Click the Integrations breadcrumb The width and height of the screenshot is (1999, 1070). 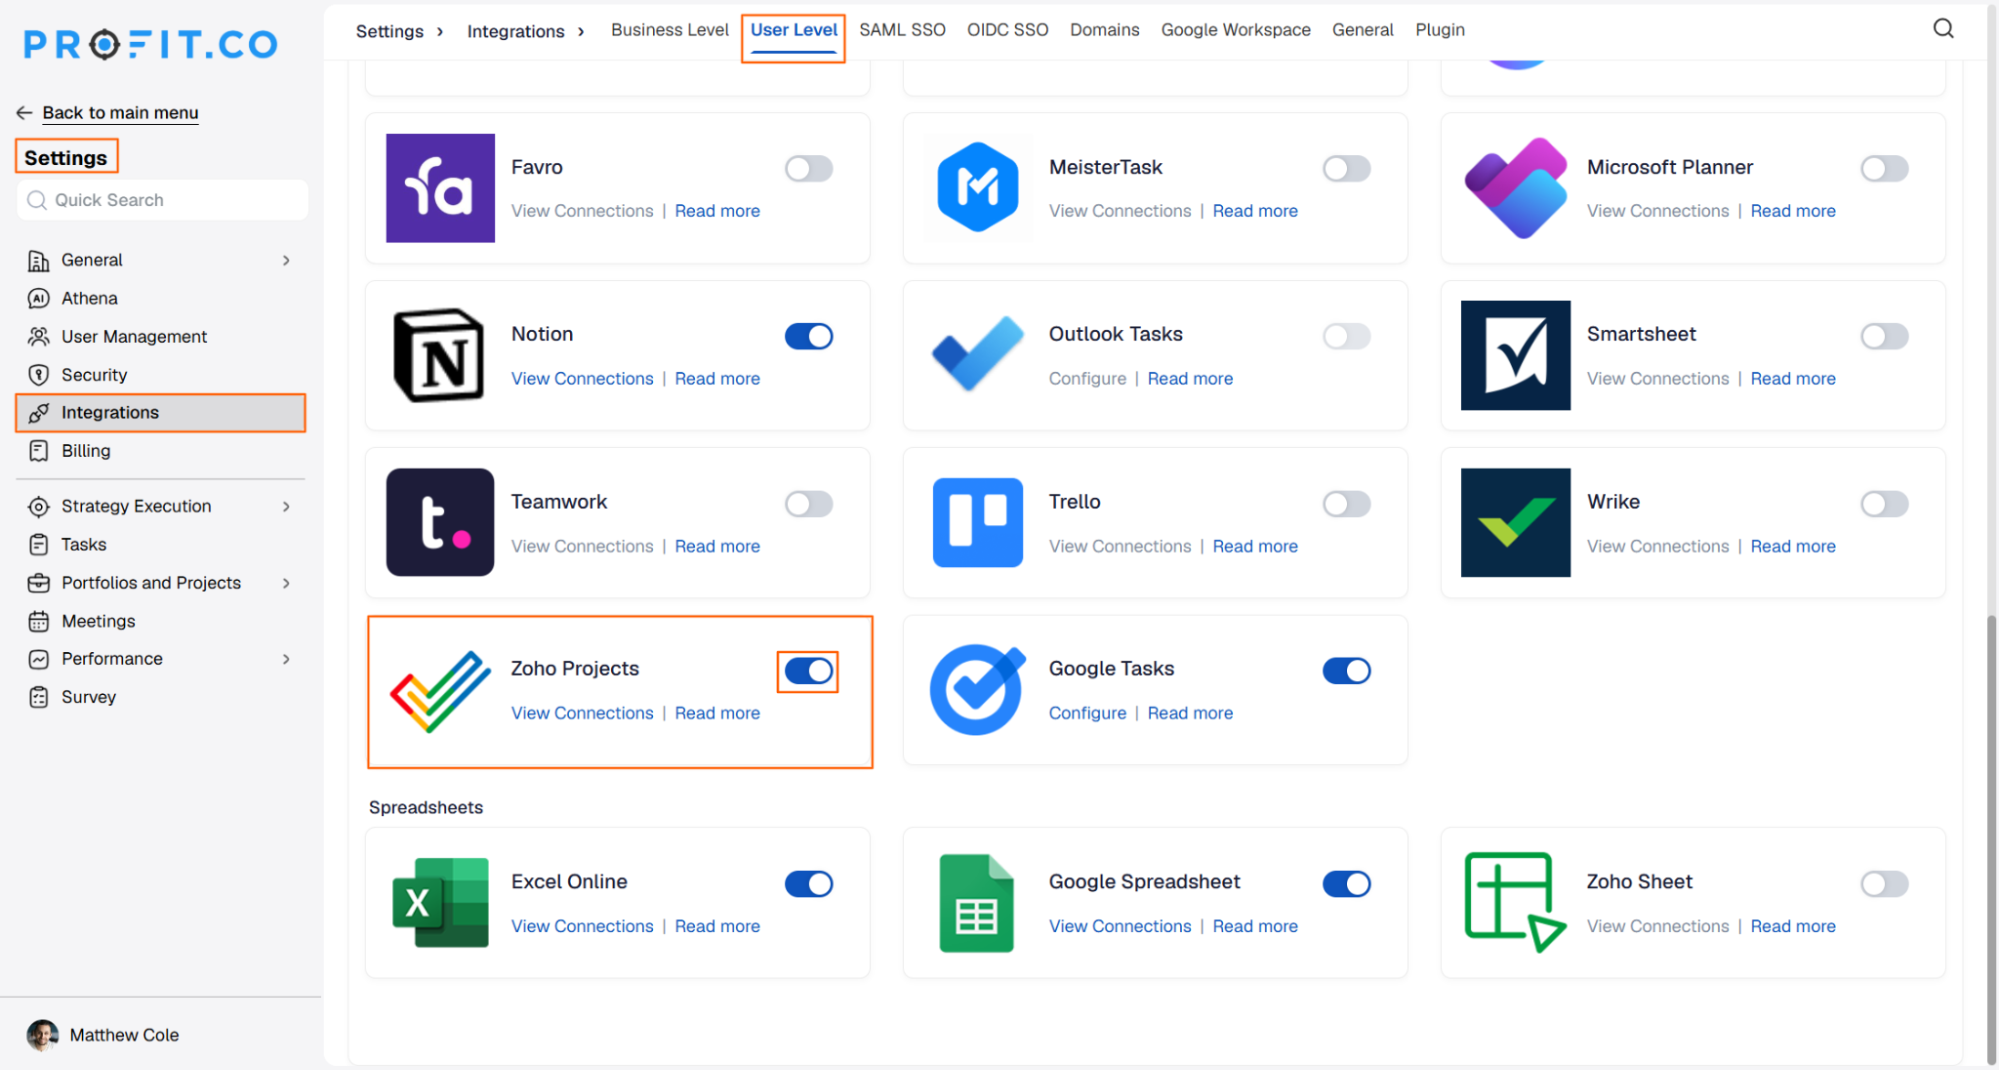click(x=515, y=31)
